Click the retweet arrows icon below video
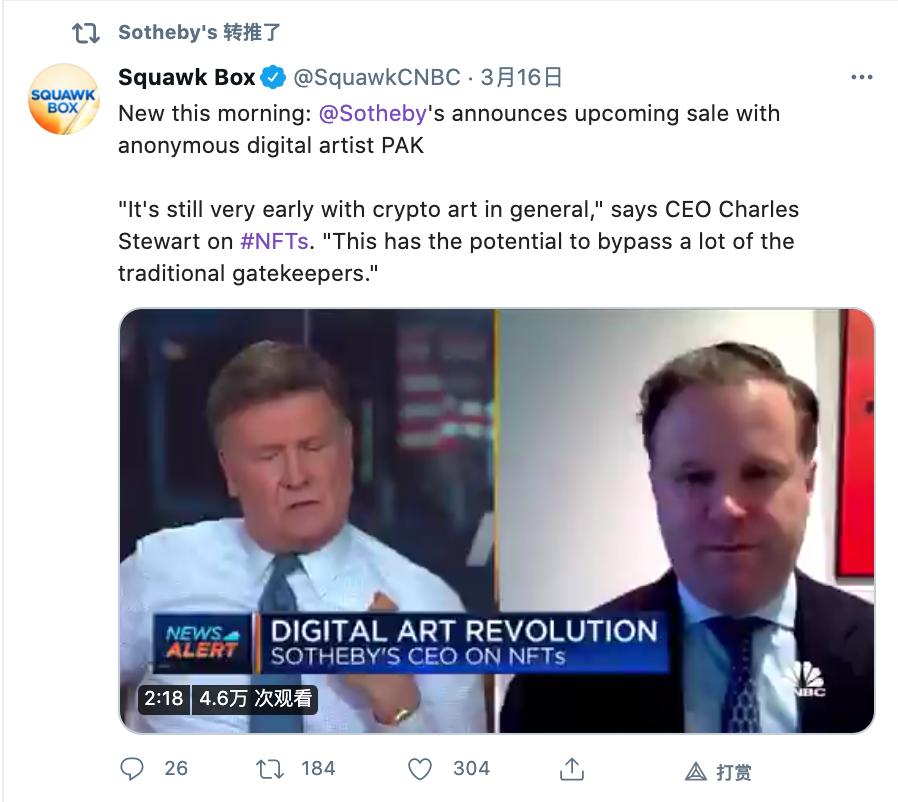The height and width of the screenshot is (802, 898). [x=269, y=768]
